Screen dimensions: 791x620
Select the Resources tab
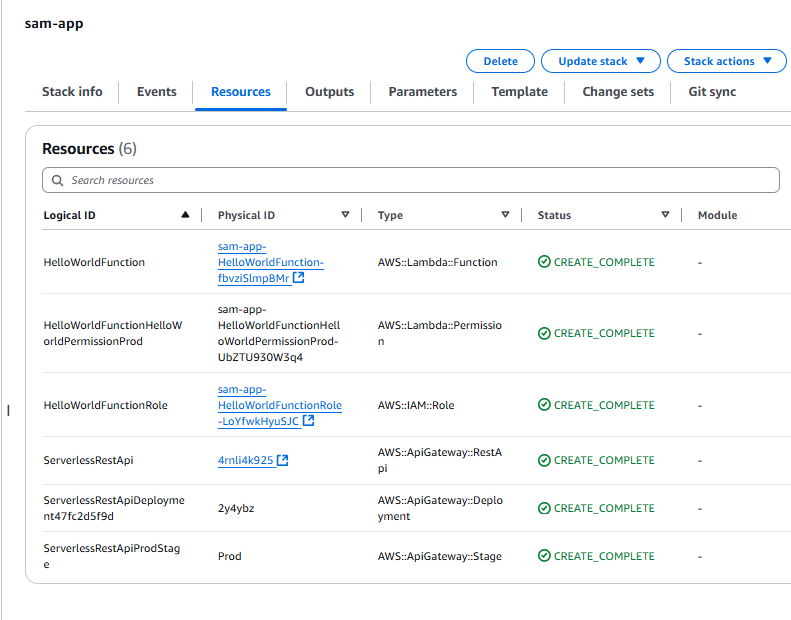click(241, 92)
